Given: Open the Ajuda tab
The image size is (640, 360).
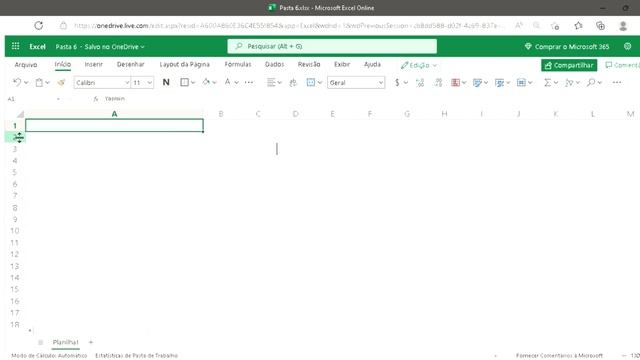Looking at the screenshot, I should point(372,64).
